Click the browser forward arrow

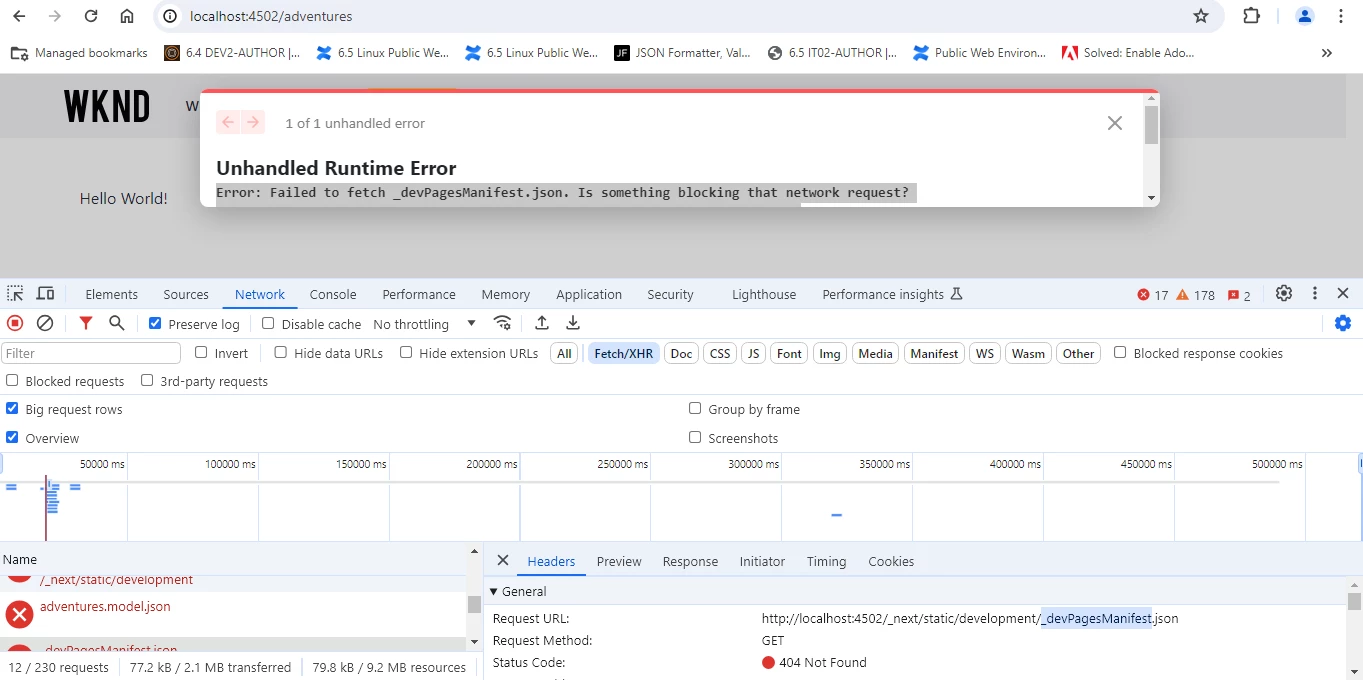point(55,16)
